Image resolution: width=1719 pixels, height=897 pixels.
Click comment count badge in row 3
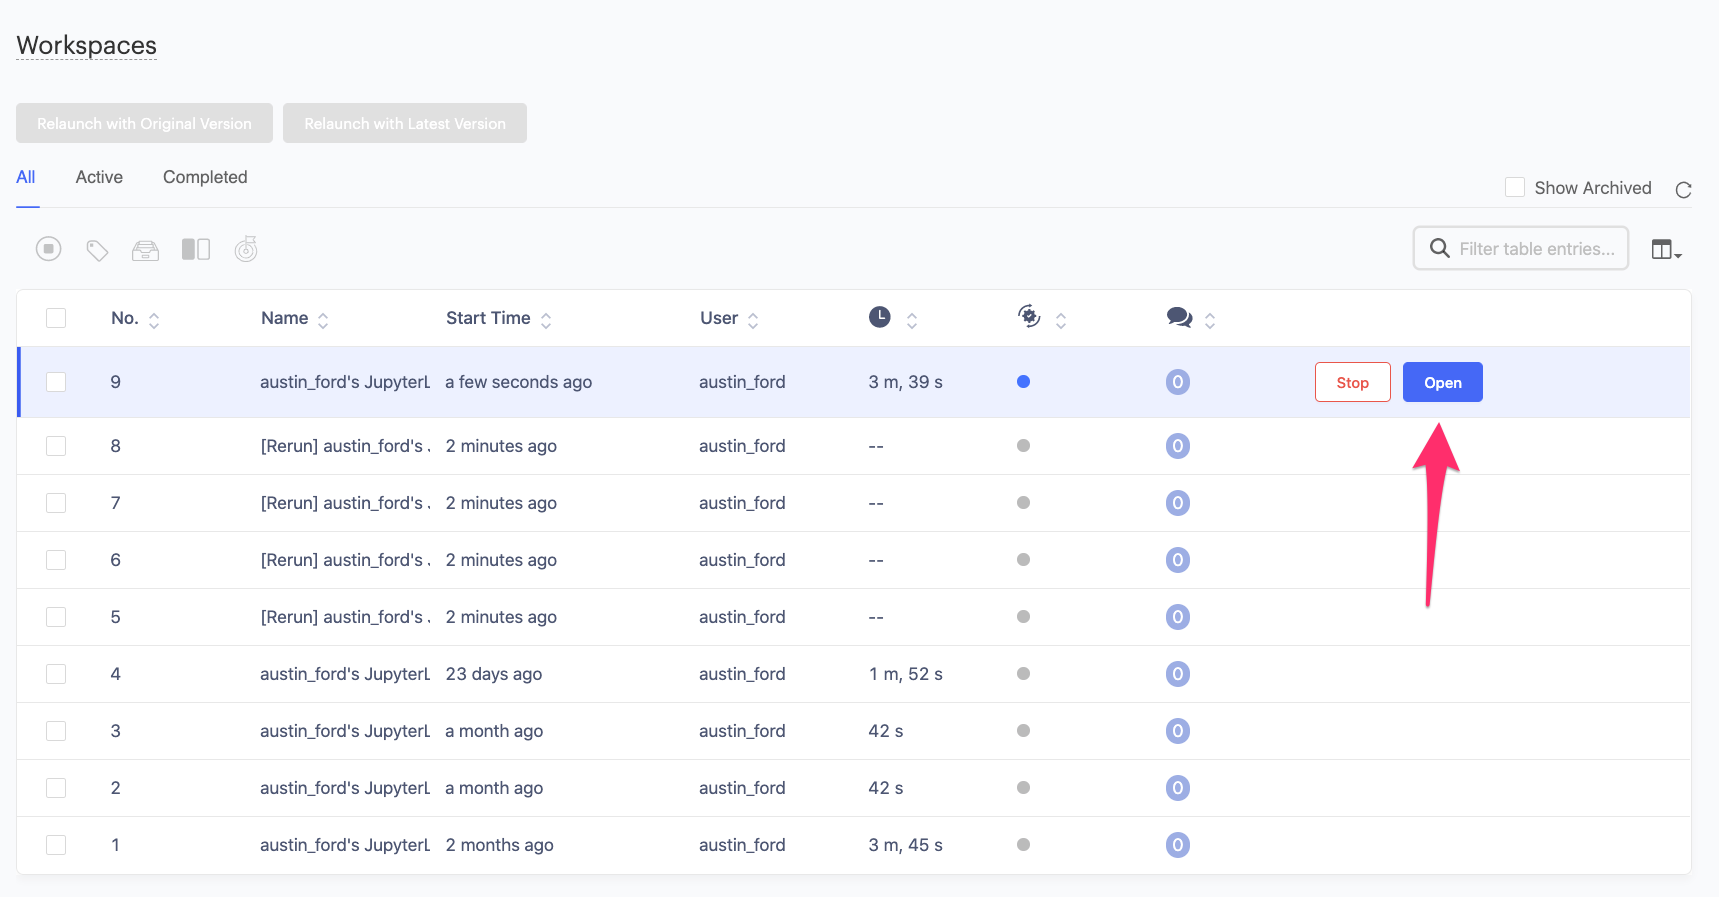(x=1178, y=731)
